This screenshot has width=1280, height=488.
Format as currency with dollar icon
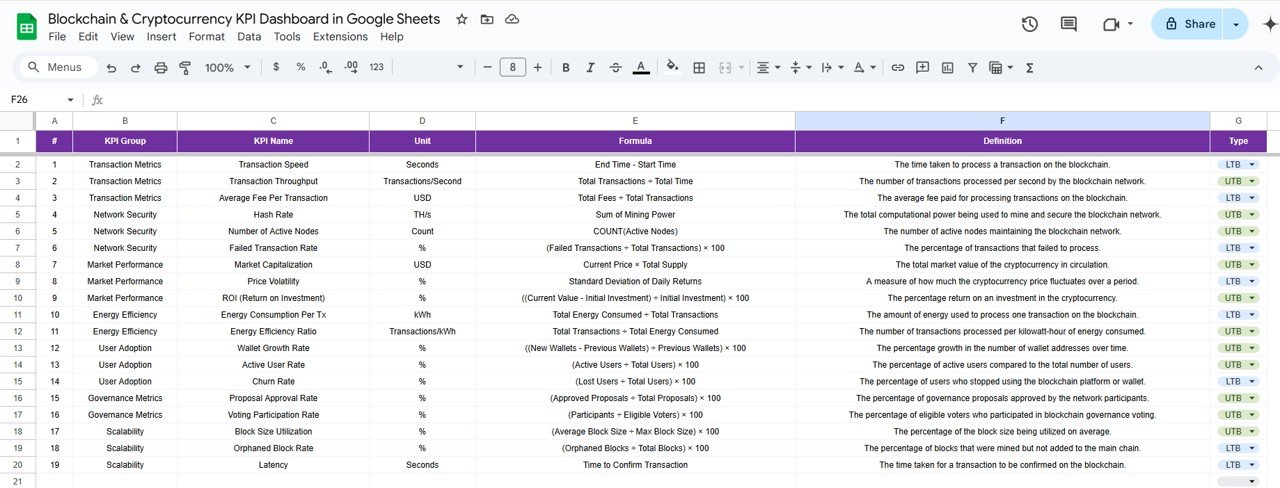click(x=276, y=67)
